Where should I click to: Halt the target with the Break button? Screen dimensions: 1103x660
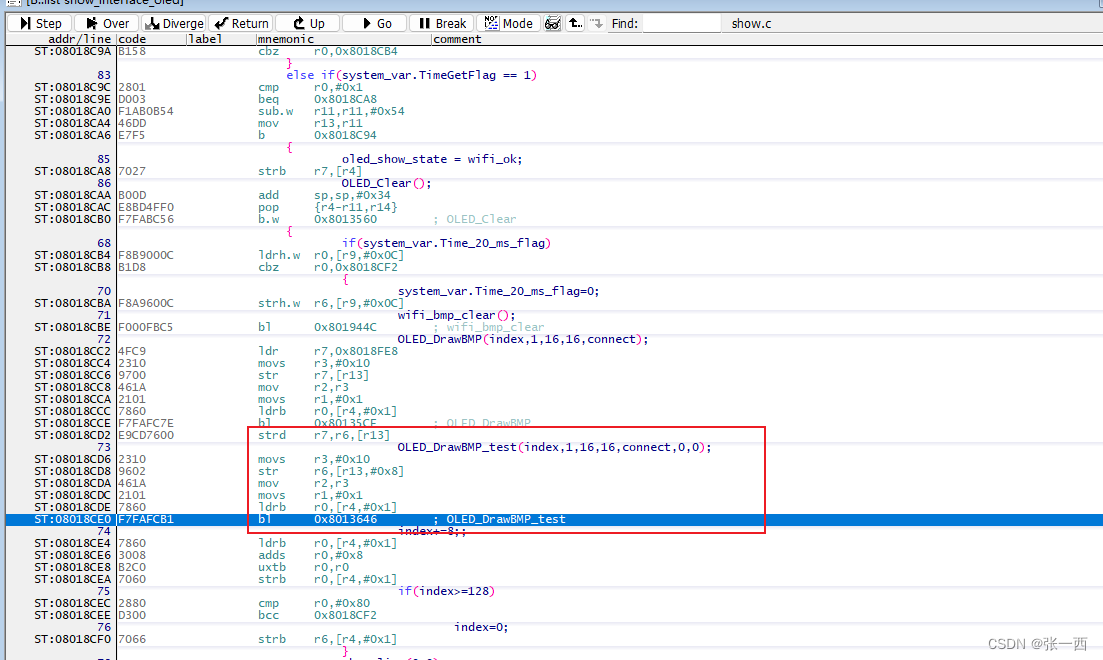442,23
